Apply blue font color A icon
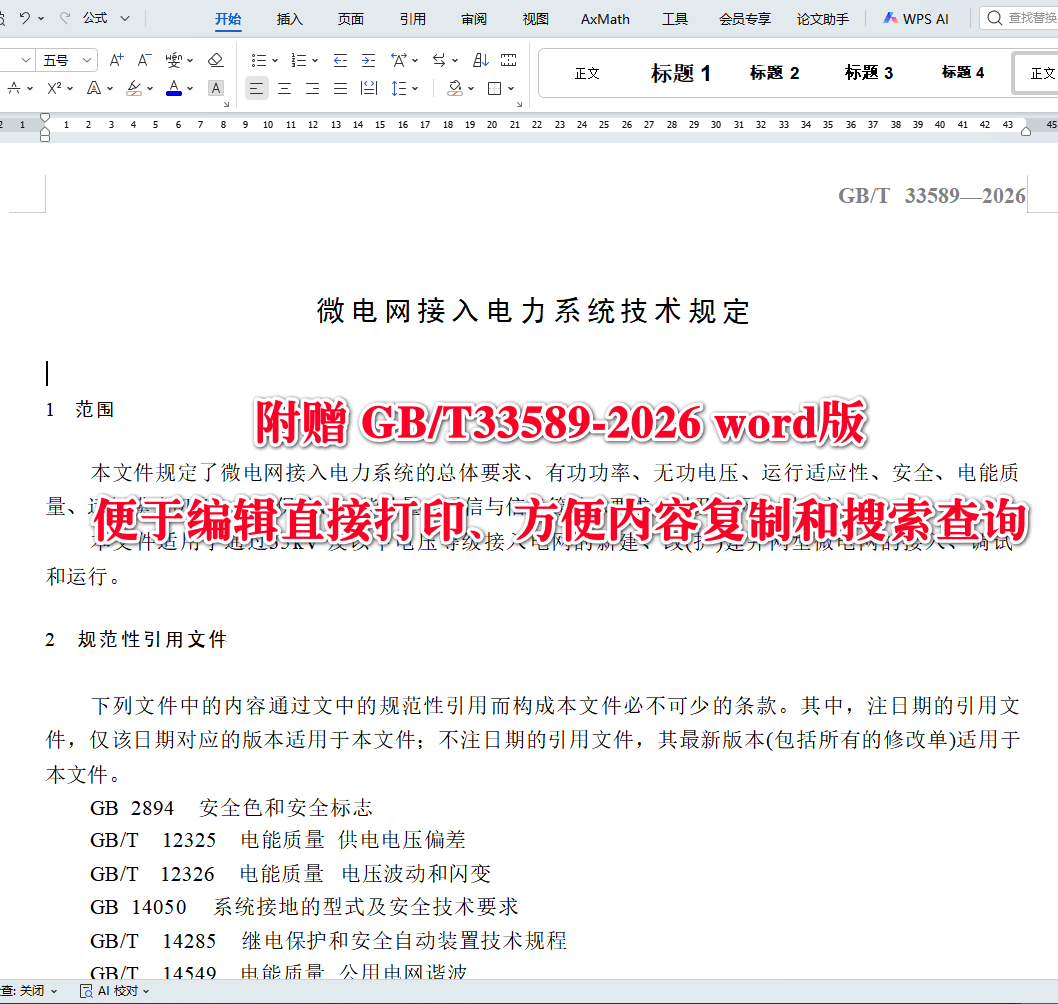 point(174,88)
